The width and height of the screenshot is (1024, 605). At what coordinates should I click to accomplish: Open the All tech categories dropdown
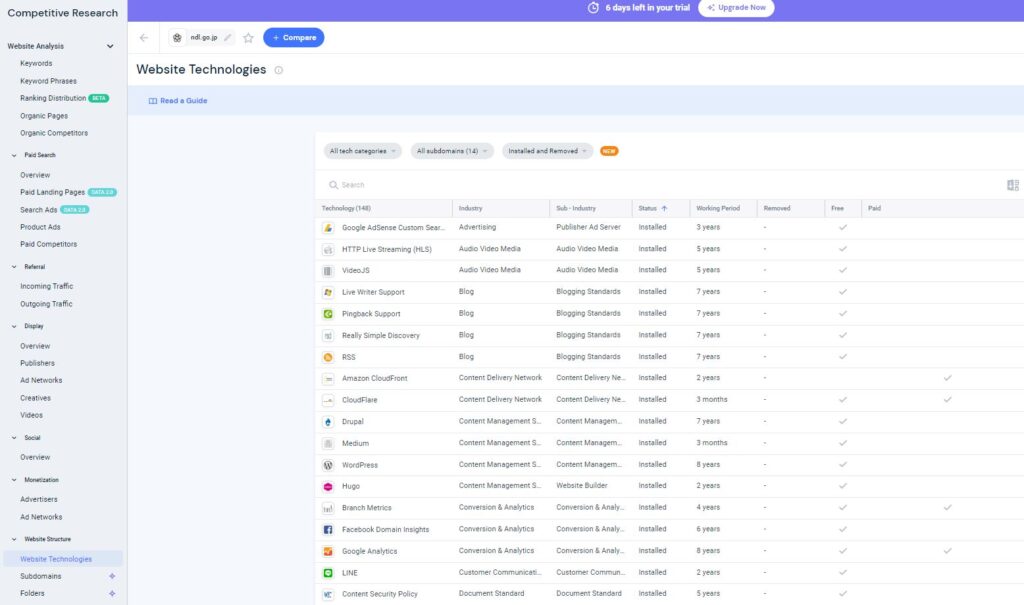pos(362,151)
